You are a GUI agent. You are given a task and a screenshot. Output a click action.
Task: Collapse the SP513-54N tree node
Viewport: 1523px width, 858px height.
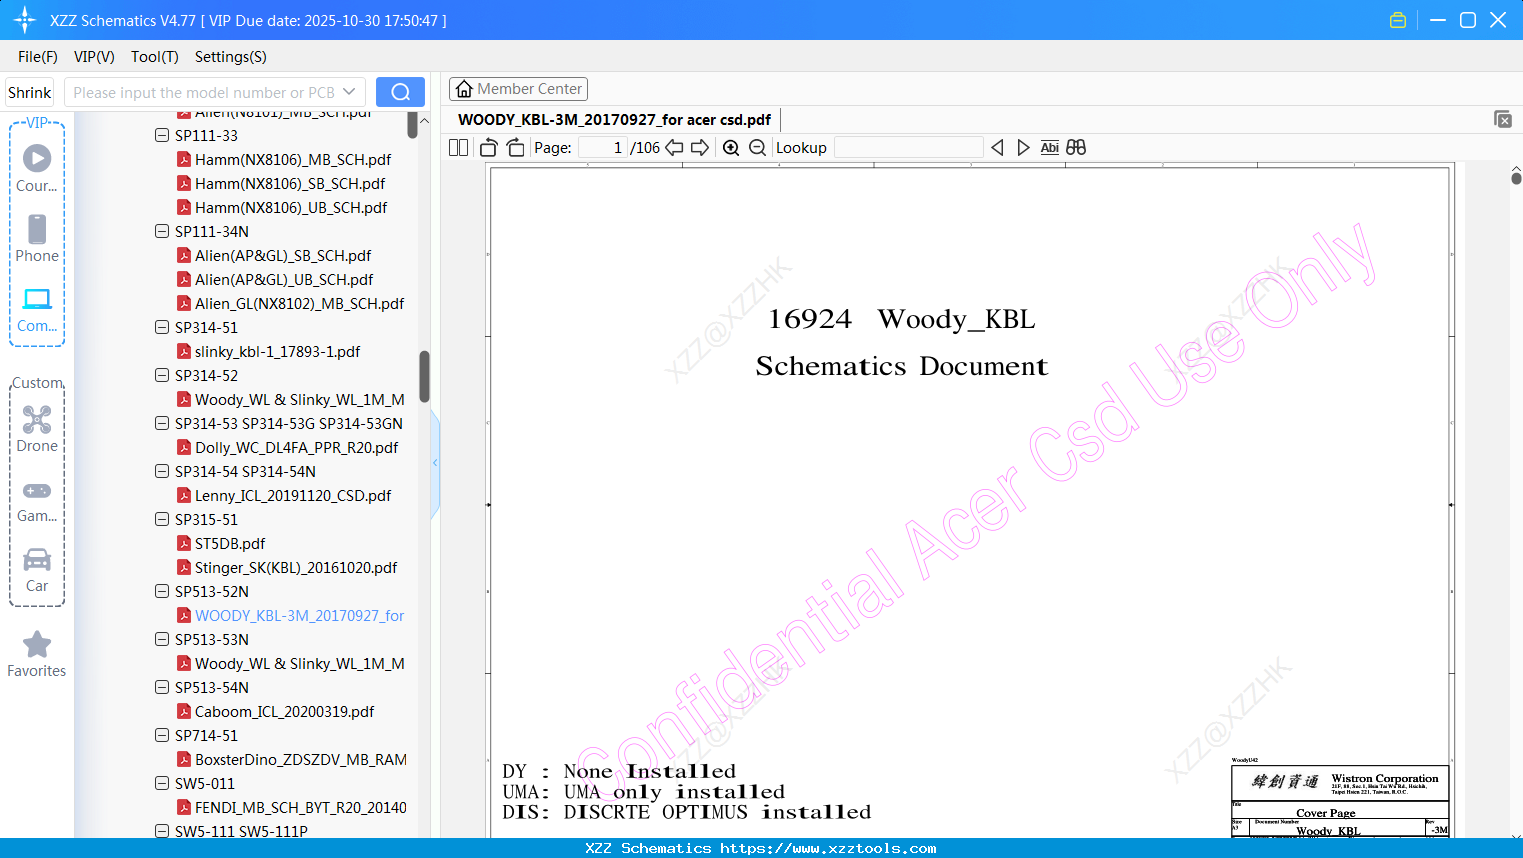162,687
